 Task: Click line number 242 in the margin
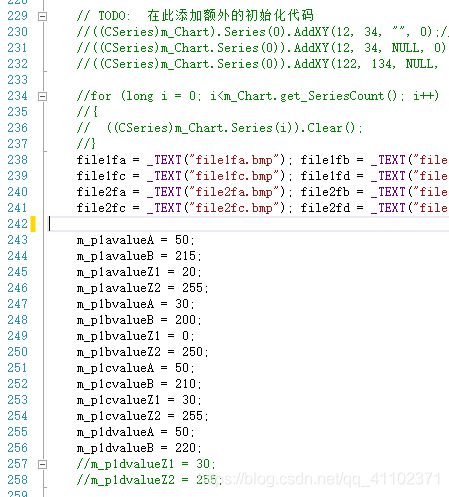(x=17, y=224)
